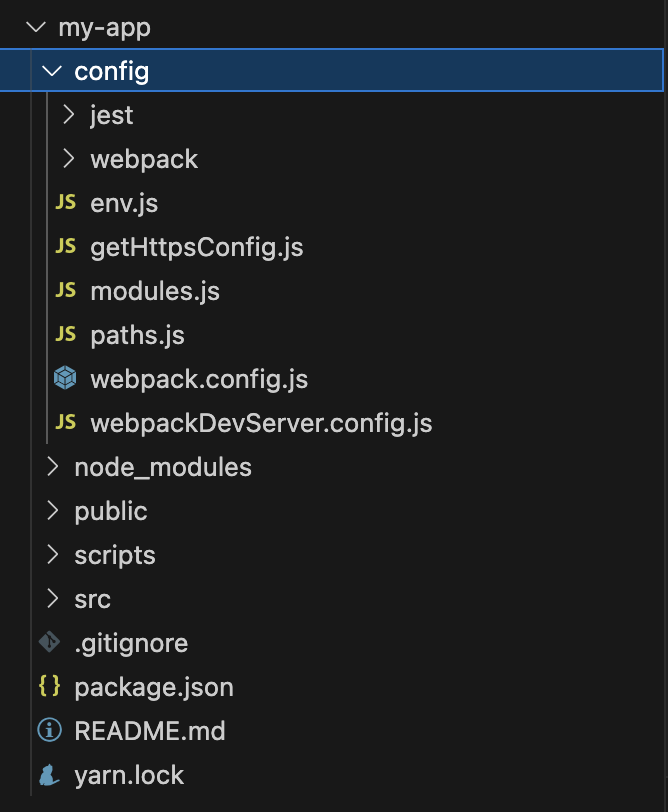668x812 pixels.
Task: Collapse the config folder chevron
Action: (52, 71)
